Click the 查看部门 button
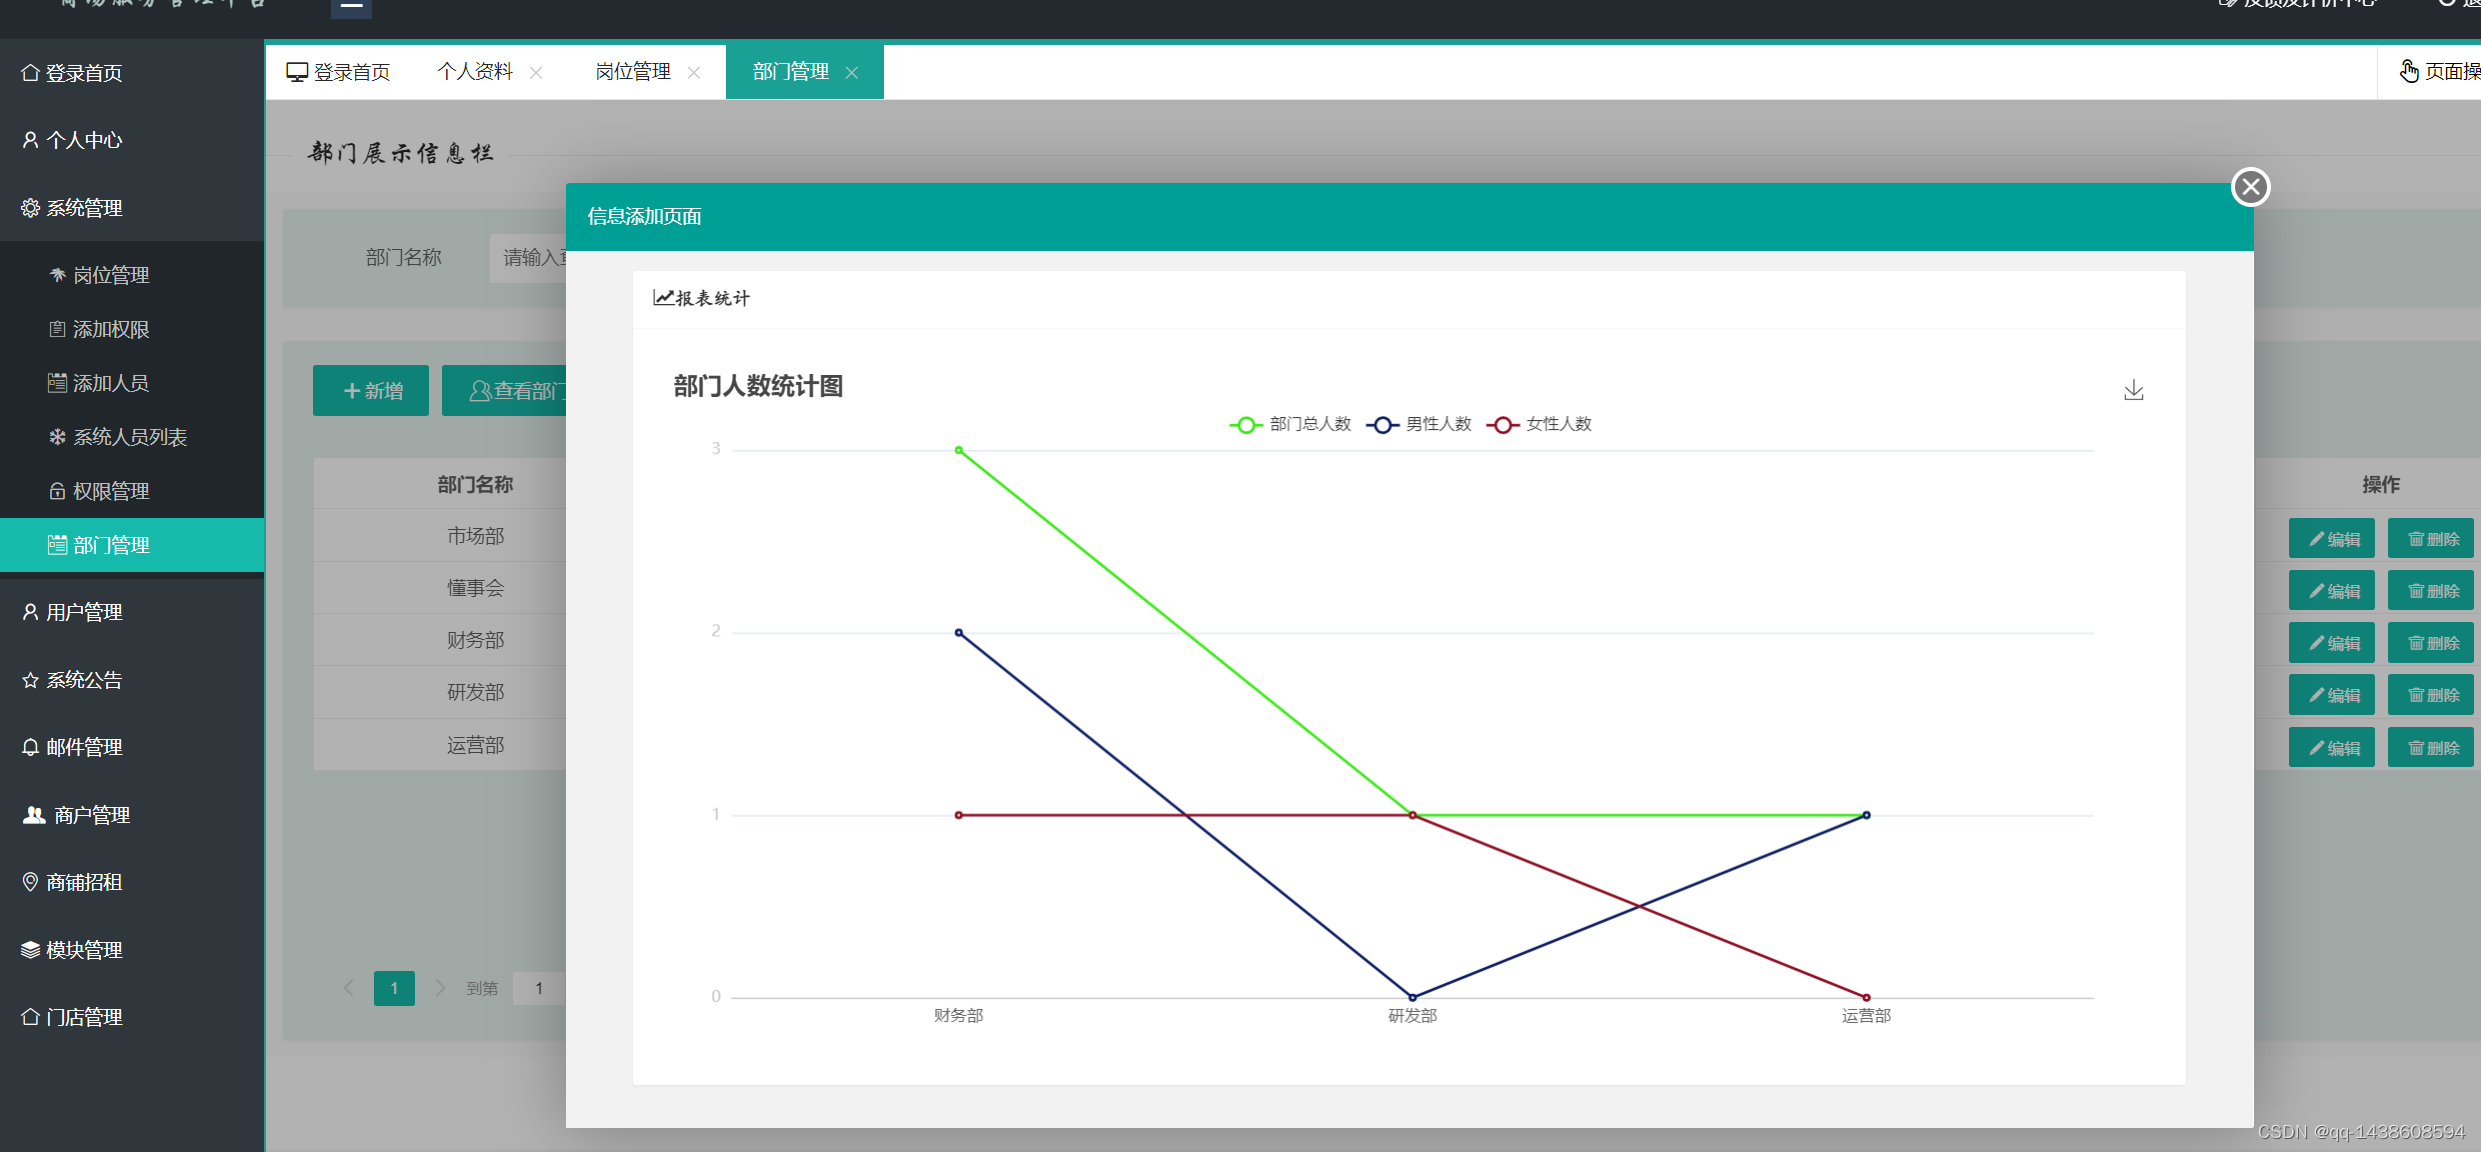The height and width of the screenshot is (1152, 2481). click(x=505, y=390)
